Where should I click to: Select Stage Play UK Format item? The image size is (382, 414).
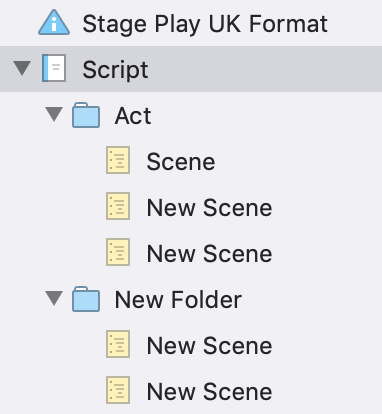pos(205,24)
